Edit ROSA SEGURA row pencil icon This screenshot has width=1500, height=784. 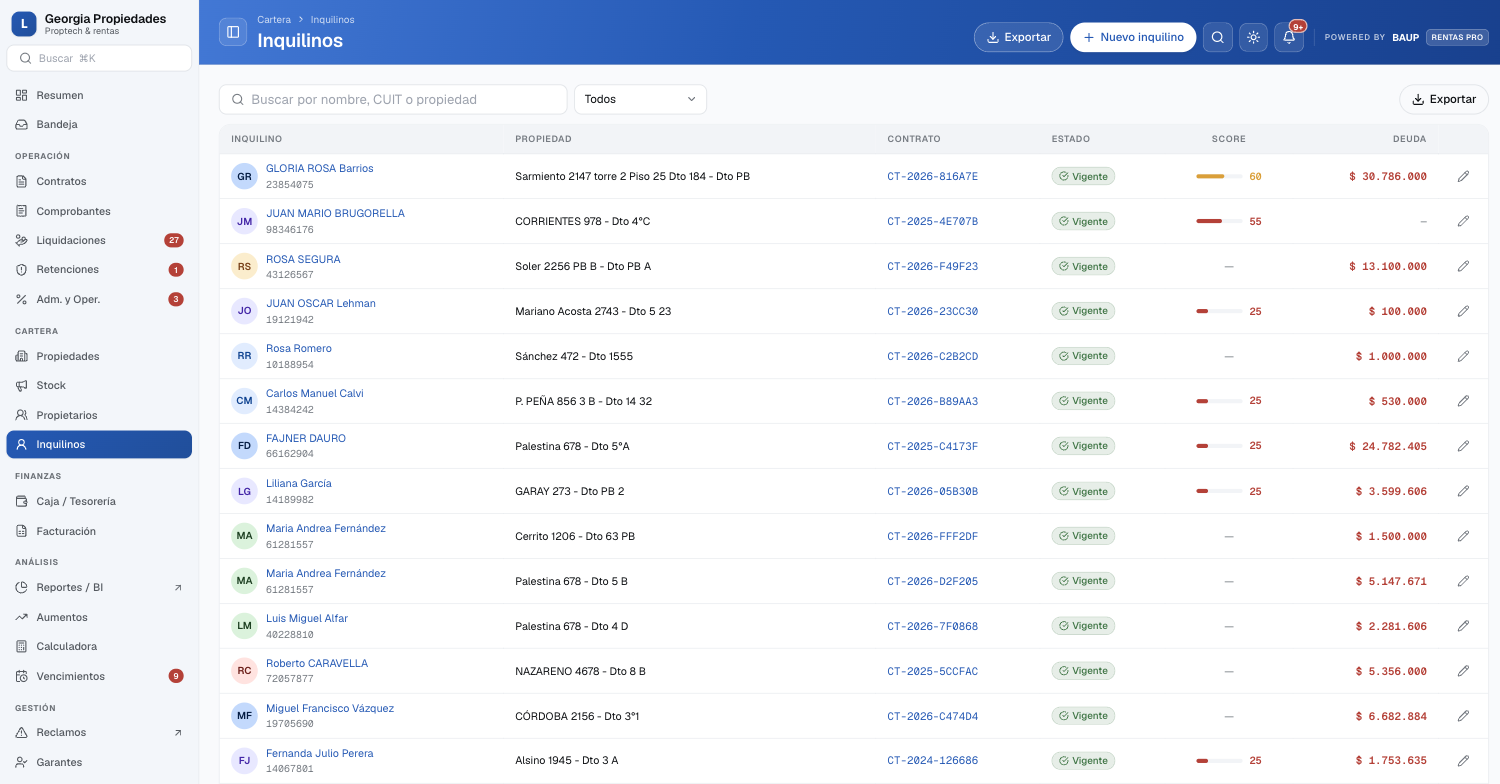coord(1463,266)
